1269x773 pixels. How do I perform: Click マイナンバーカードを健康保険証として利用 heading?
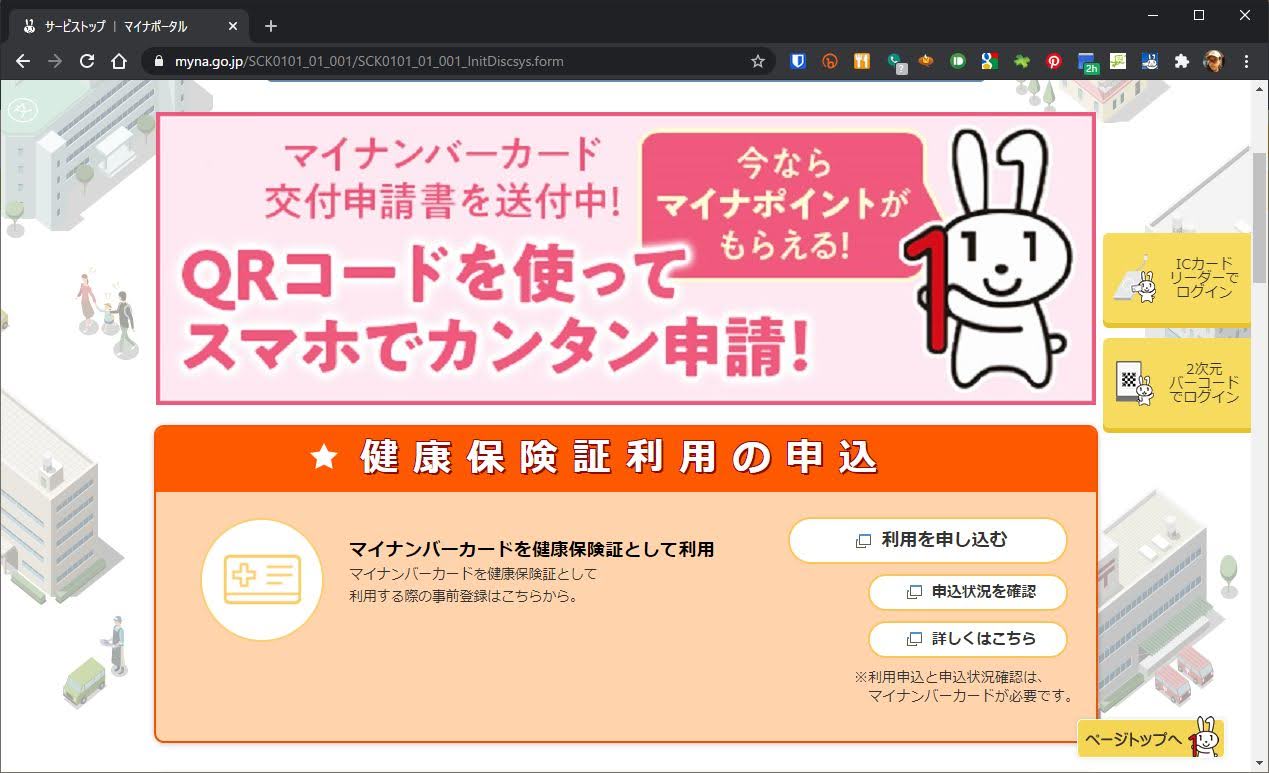(531, 549)
